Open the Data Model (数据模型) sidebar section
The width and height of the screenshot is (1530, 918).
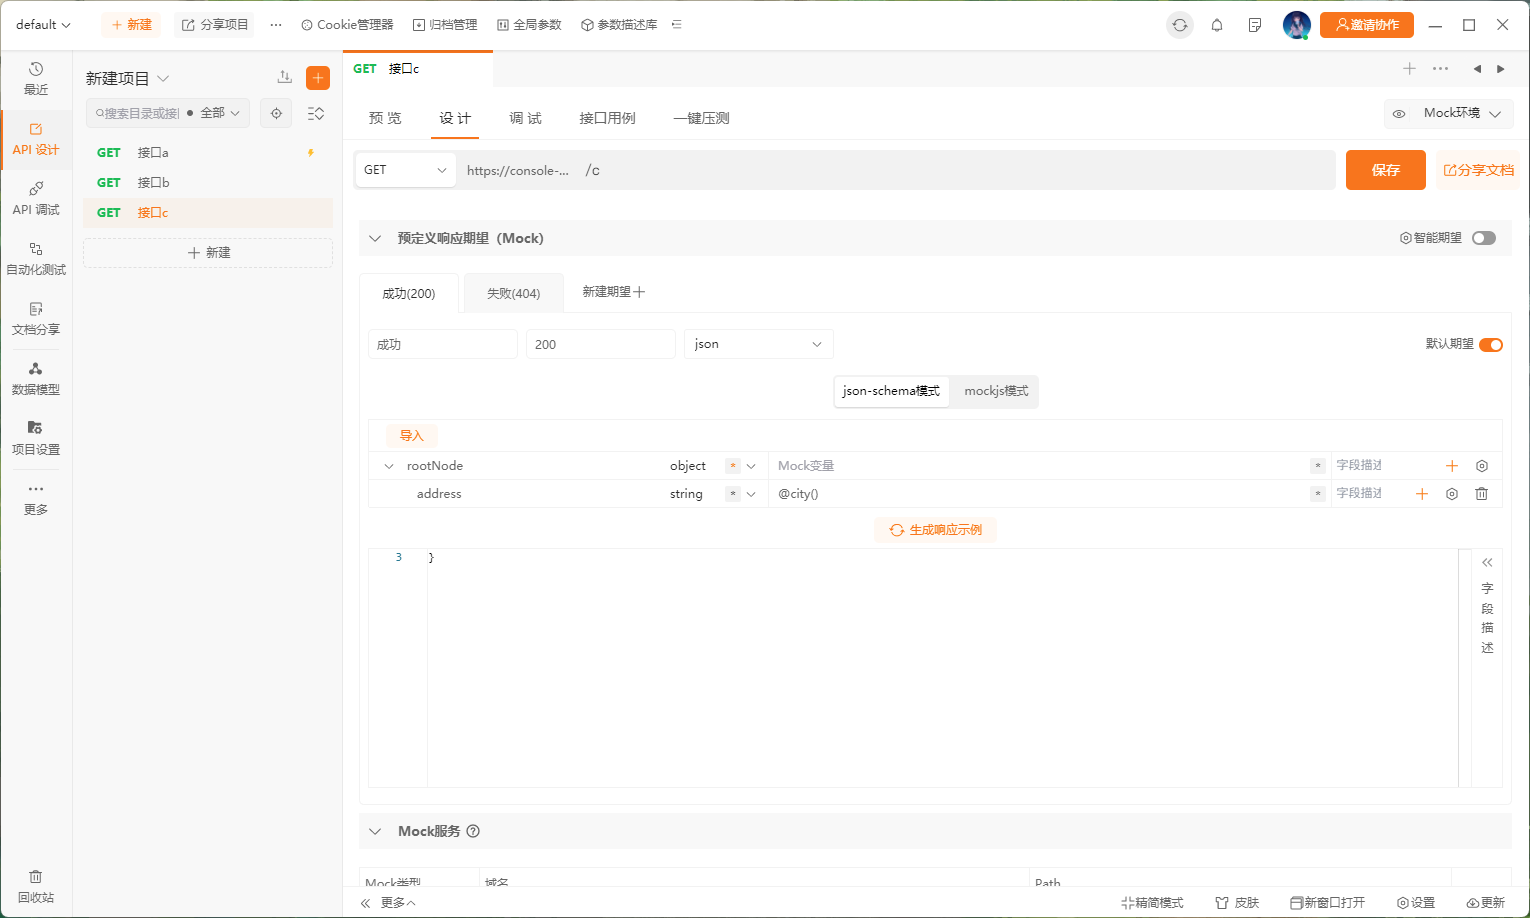coord(36,378)
